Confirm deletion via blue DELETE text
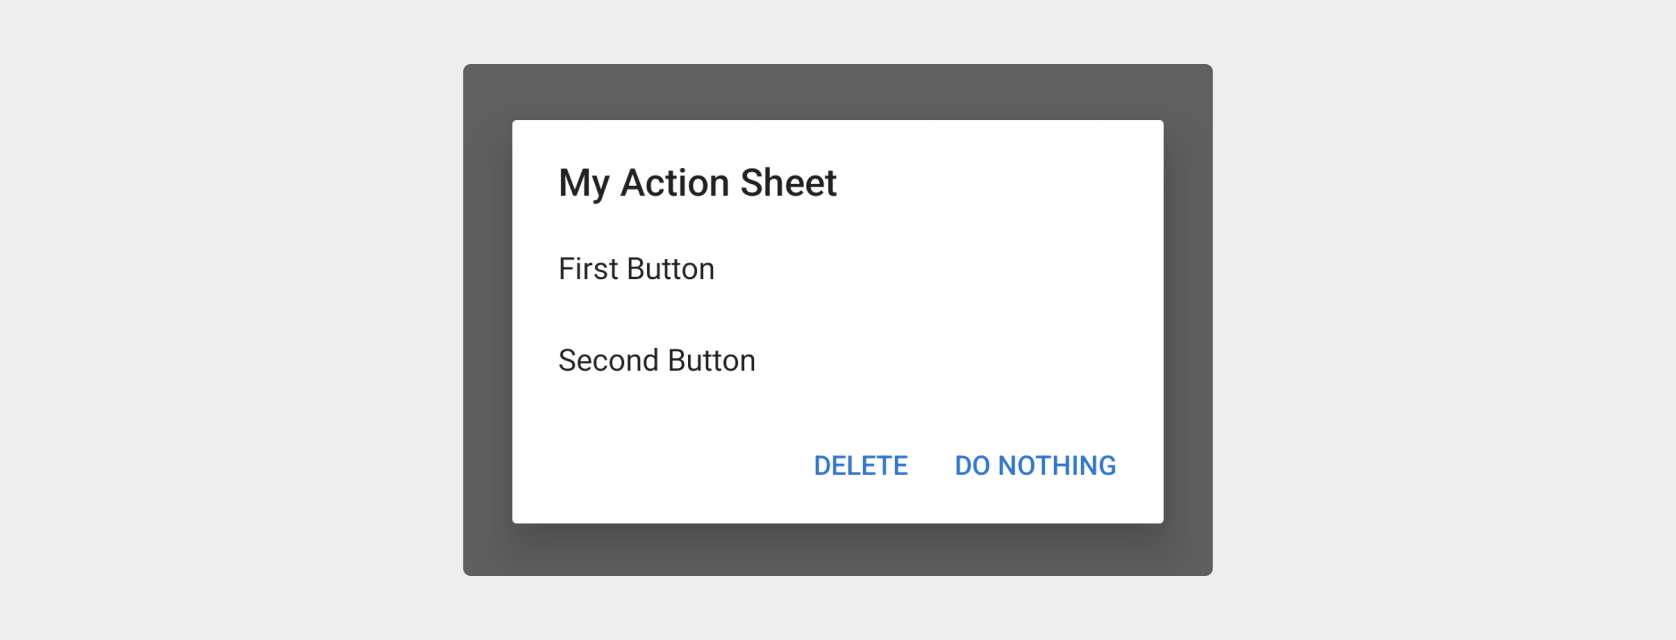The height and width of the screenshot is (640, 1676). click(860, 466)
